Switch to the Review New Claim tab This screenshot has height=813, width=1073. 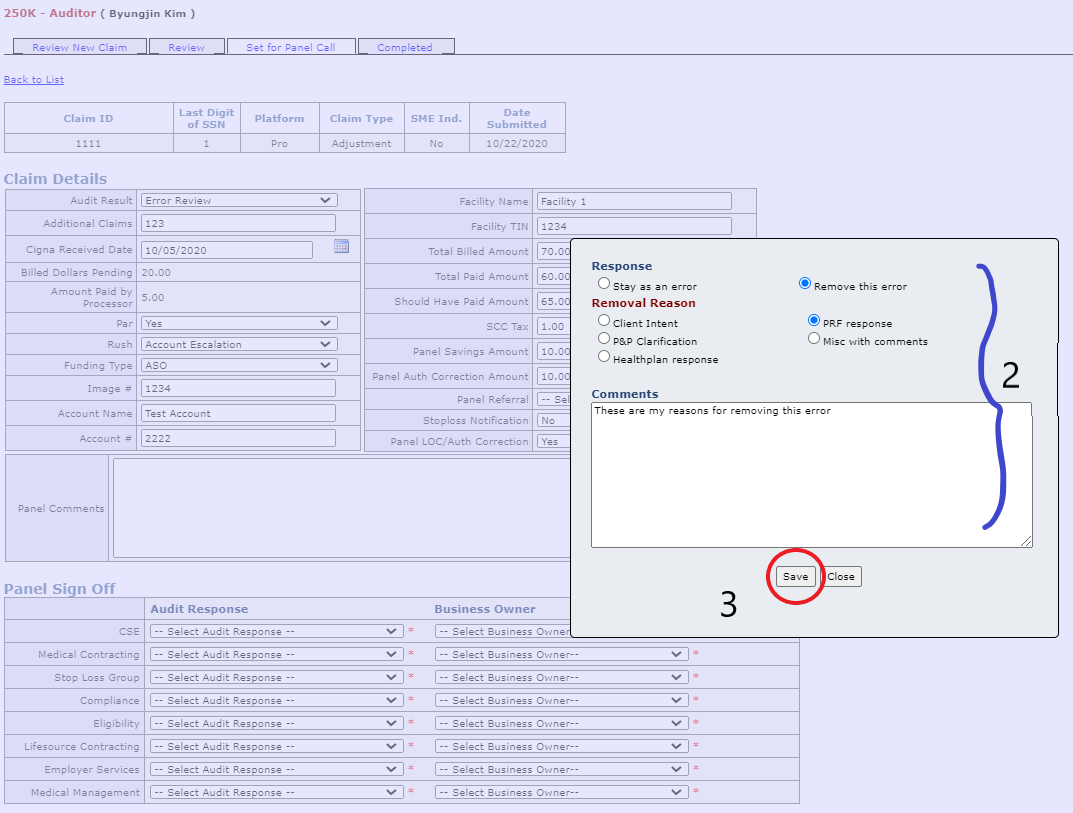coord(79,47)
